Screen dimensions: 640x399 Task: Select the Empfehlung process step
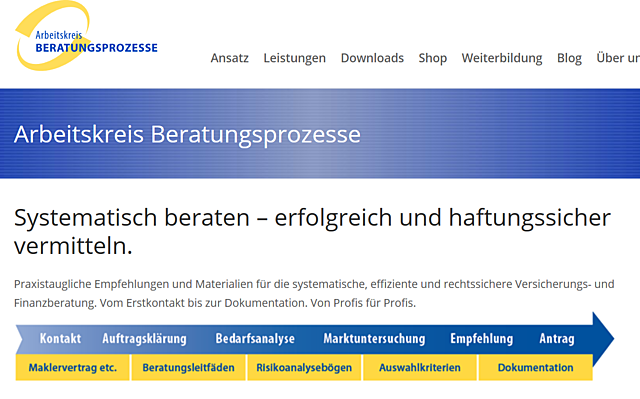(x=482, y=339)
